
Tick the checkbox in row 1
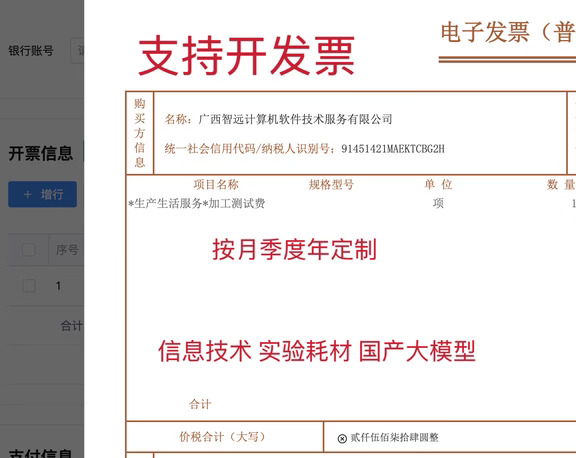[29, 286]
